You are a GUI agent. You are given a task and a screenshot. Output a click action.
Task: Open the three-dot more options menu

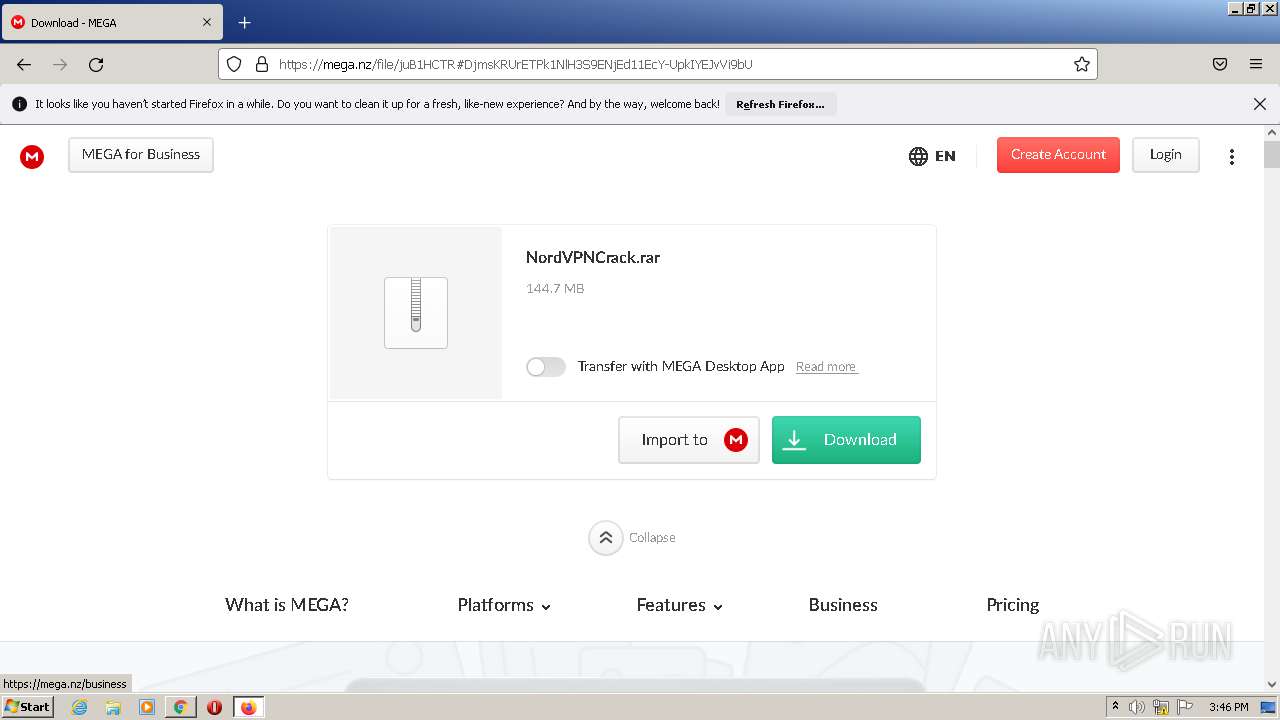click(1232, 156)
